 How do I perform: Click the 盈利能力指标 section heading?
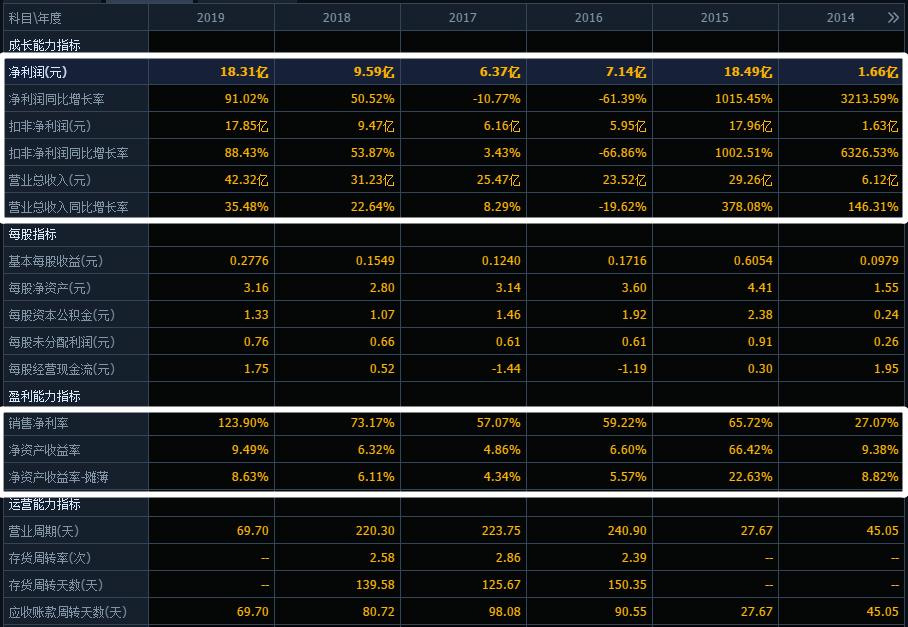click(x=44, y=396)
